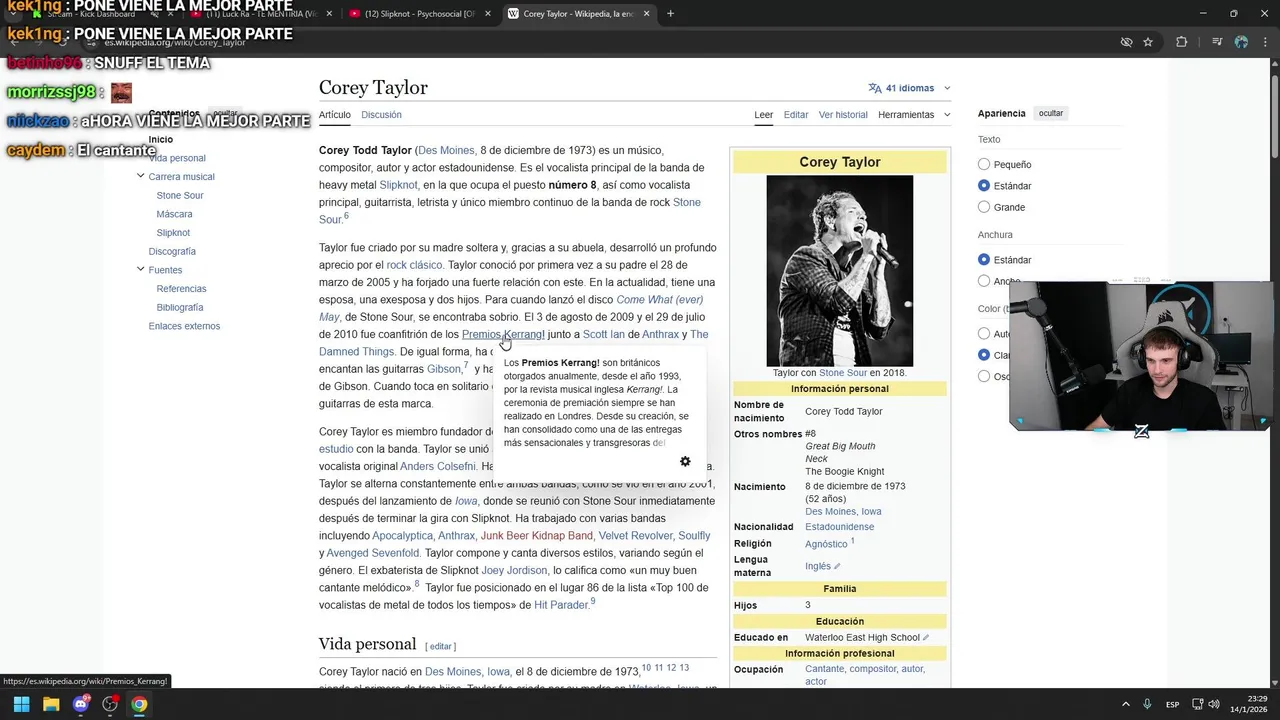Viewport: 1280px width, 720px height.
Task: Select the Grande text size option
Action: tap(984, 207)
